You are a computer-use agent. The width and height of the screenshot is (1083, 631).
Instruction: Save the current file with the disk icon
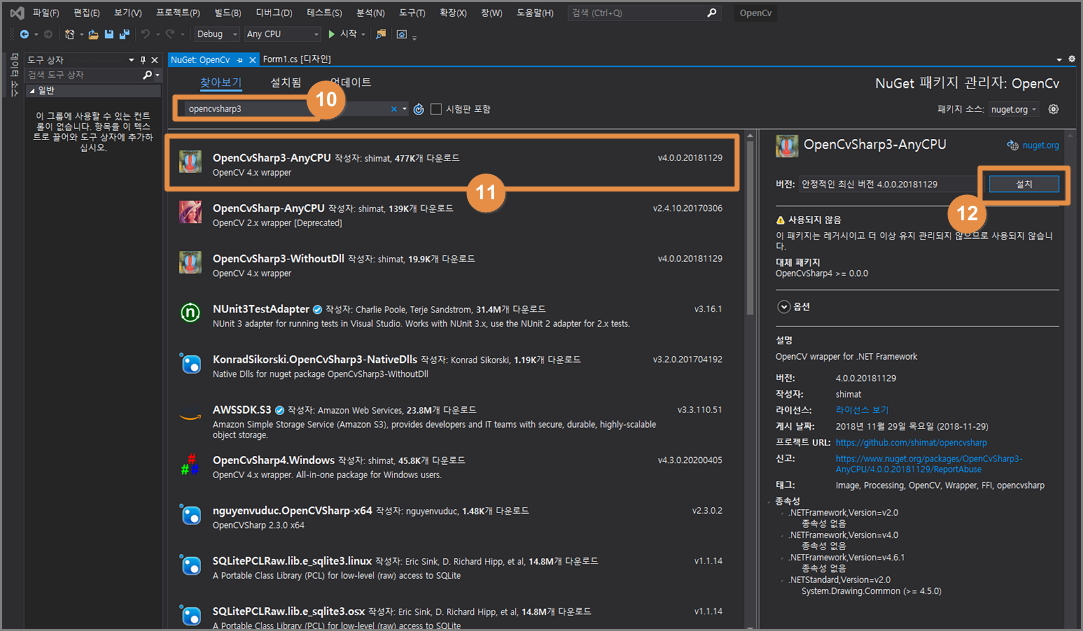(x=109, y=34)
